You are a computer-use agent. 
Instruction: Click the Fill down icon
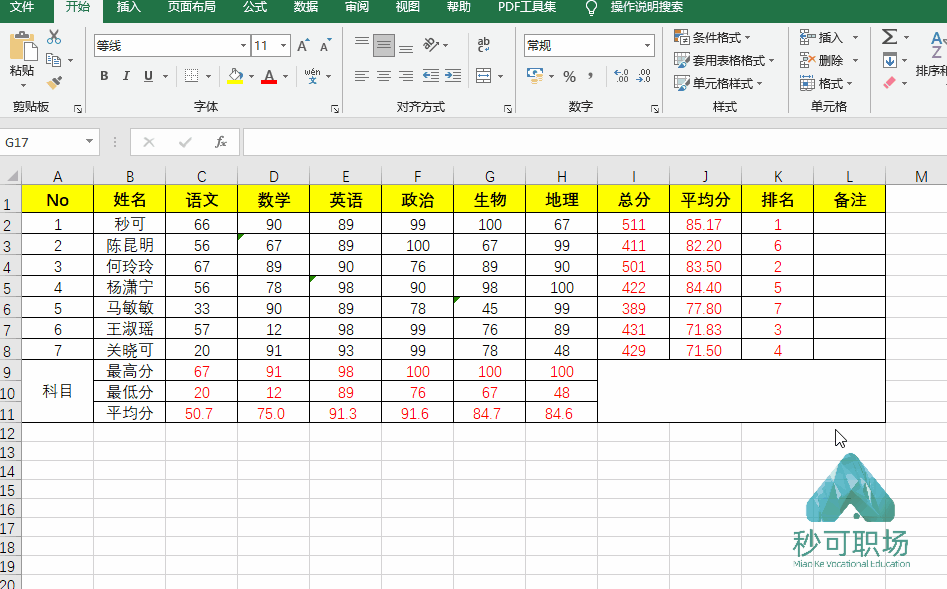[x=889, y=60]
